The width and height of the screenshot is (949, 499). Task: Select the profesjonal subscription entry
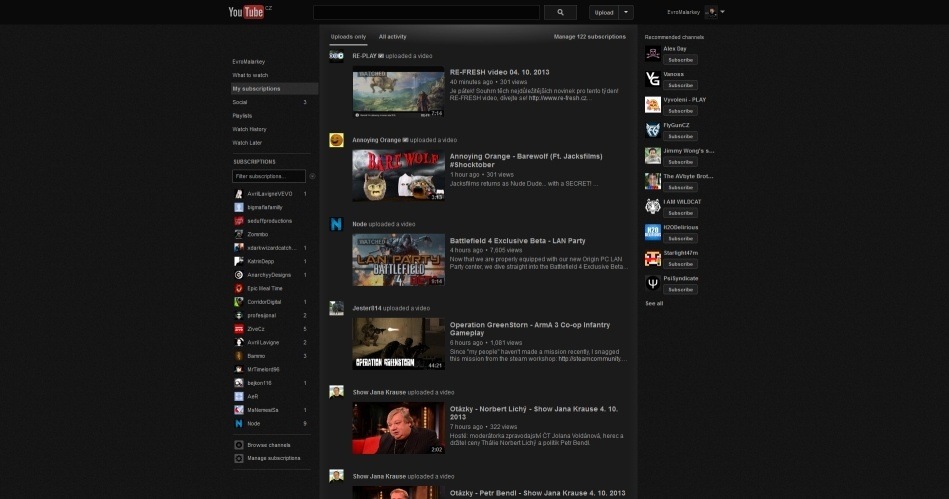coord(271,316)
